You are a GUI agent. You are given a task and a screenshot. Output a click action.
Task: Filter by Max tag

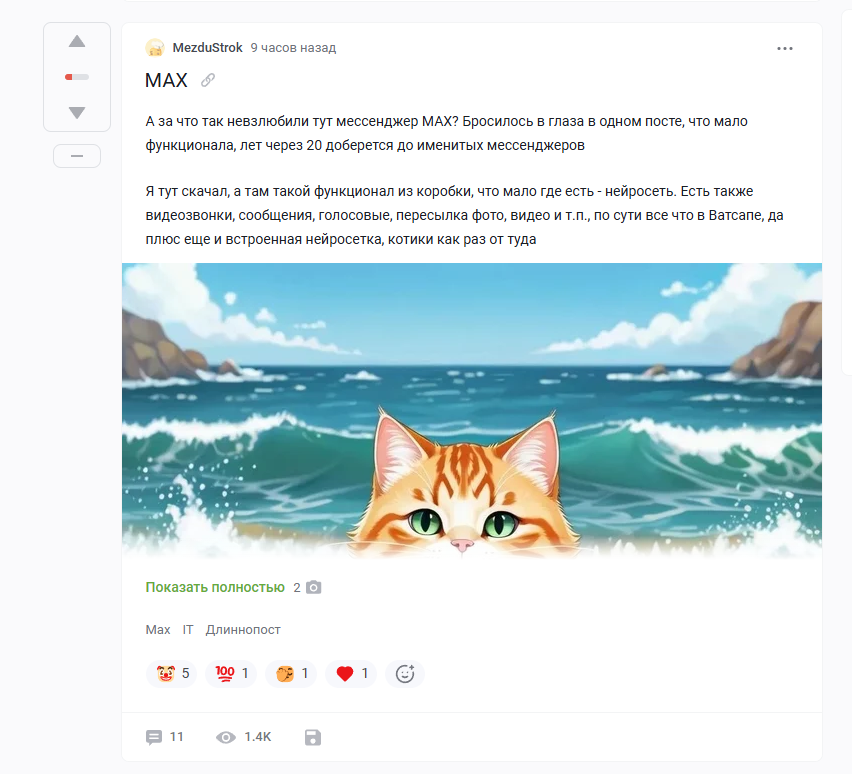click(158, 629)
